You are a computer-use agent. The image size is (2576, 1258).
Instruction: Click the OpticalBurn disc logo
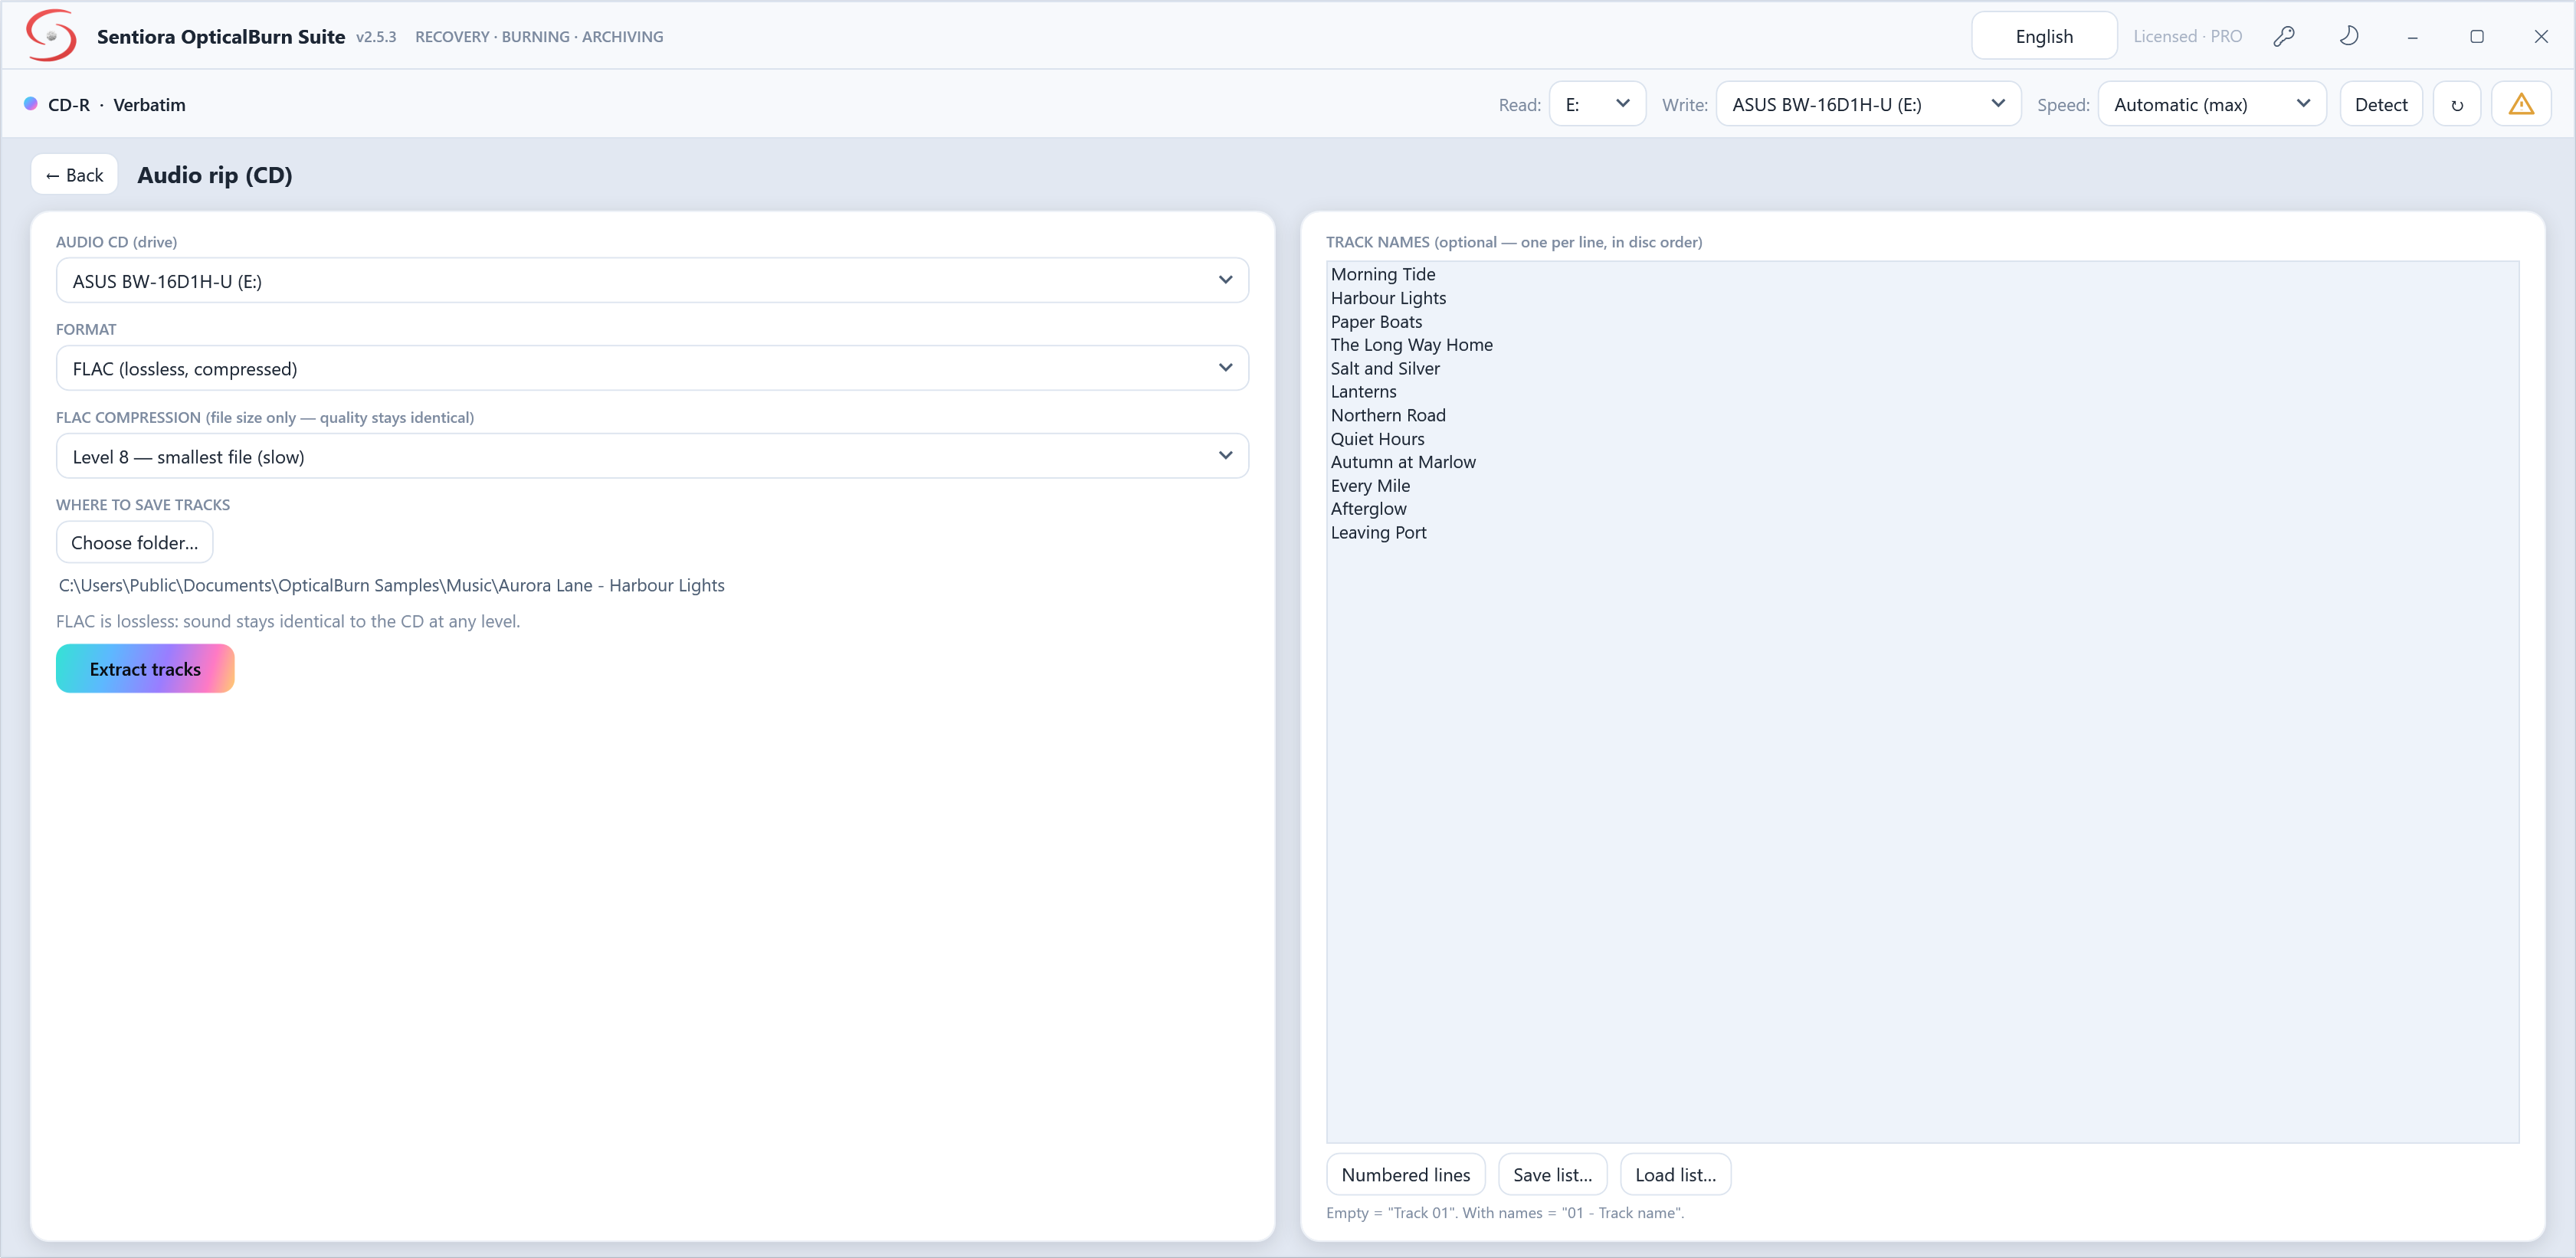[51, 35]
